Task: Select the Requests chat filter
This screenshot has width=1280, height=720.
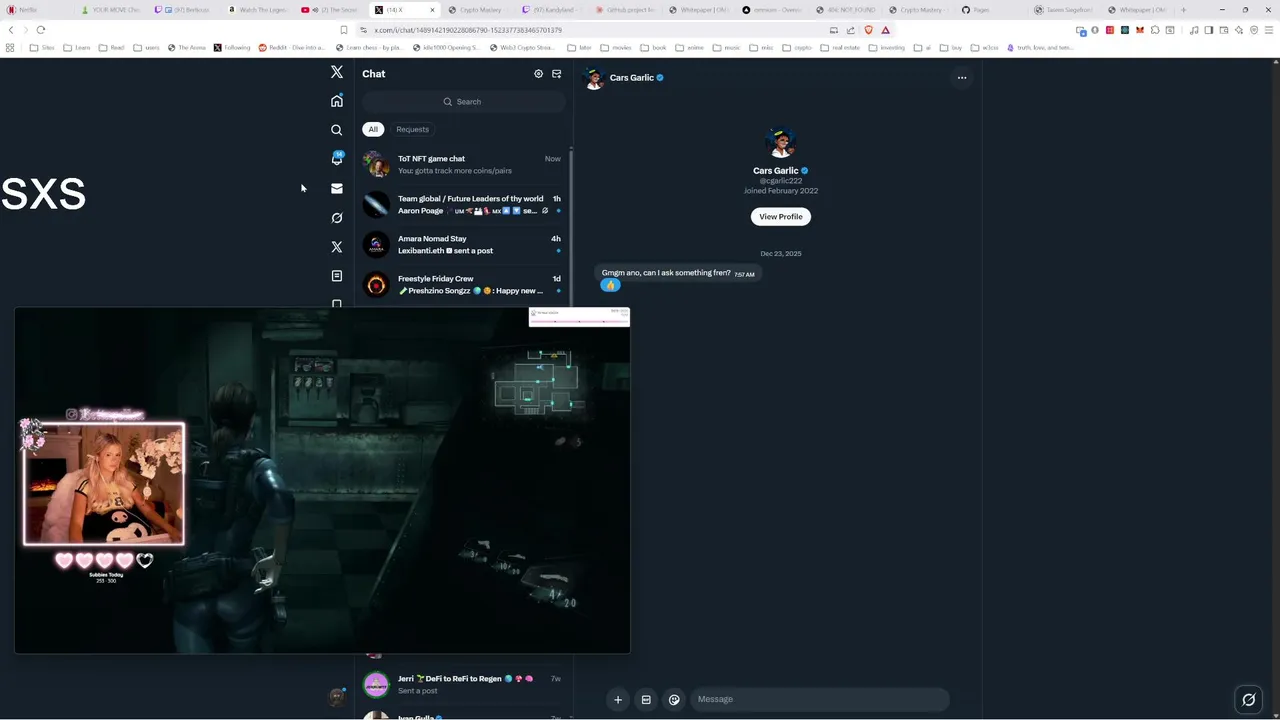Action: tap(412, 129)
